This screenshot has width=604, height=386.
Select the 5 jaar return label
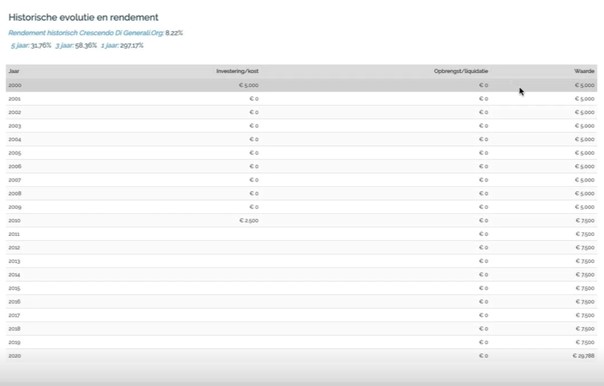point(20,45)
